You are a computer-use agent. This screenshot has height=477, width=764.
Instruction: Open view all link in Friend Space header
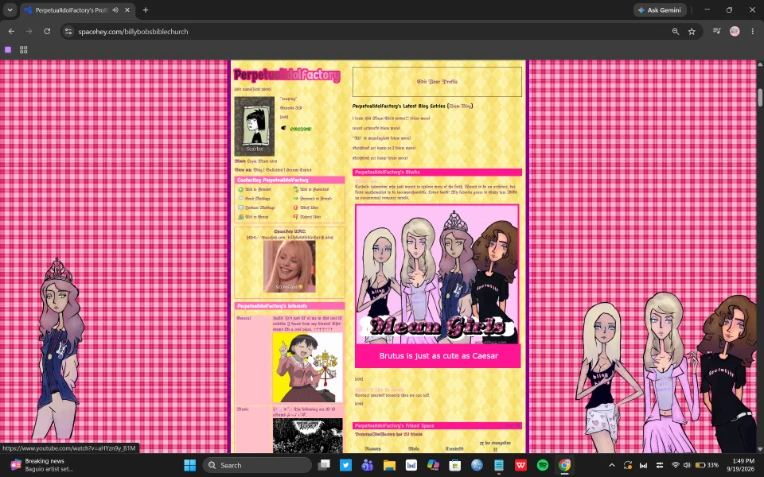[x=513, y=425]
